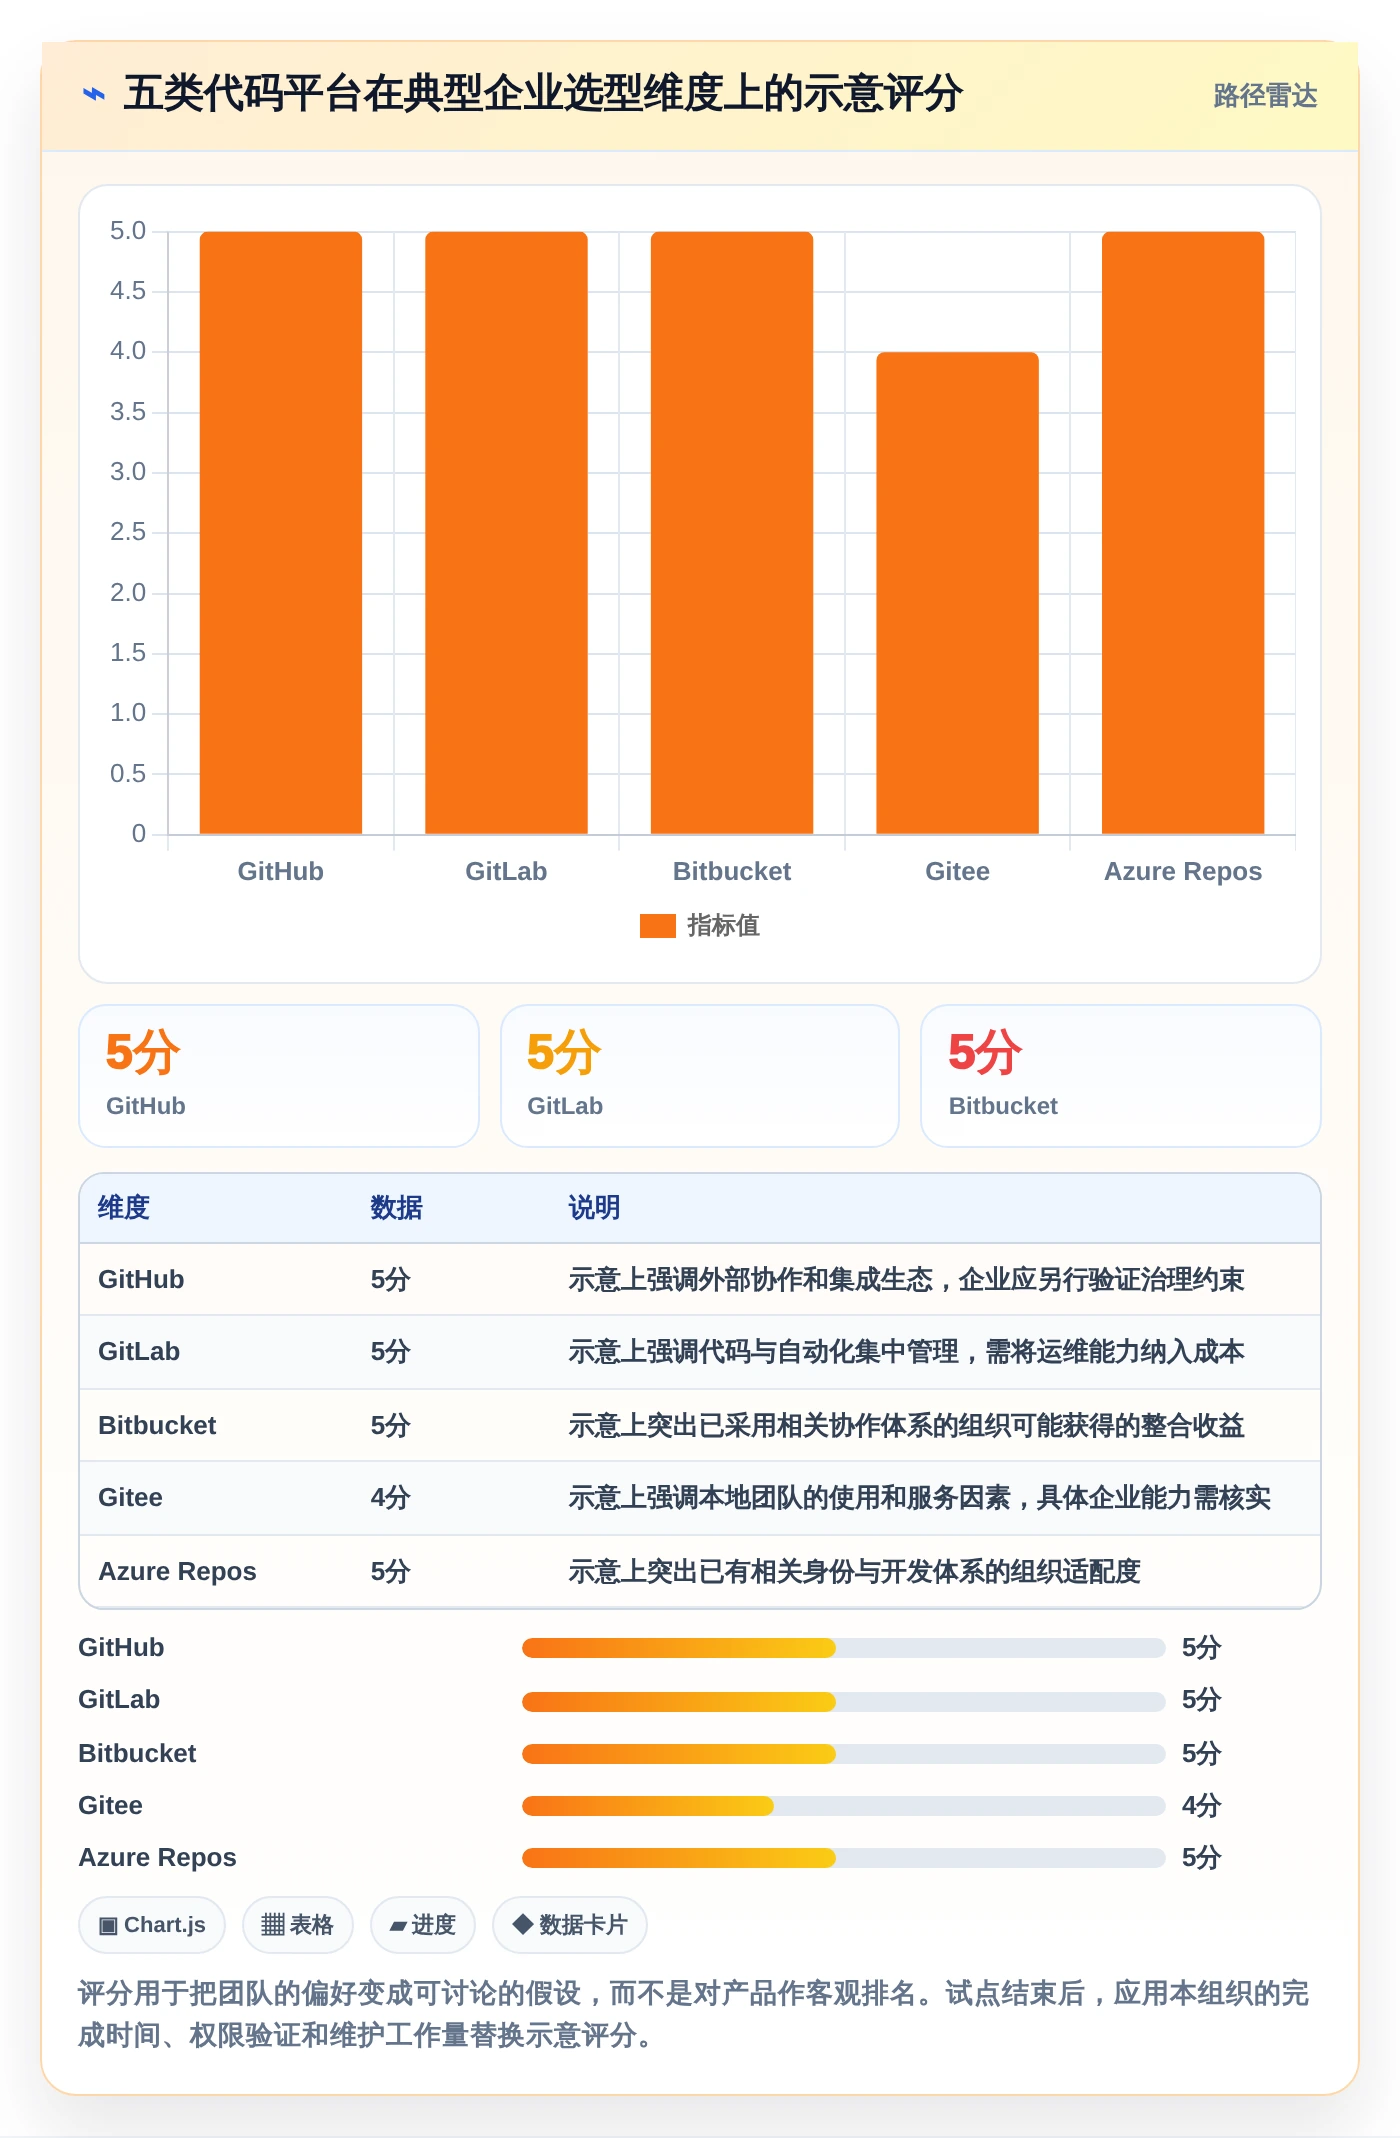This screenshot has width=1400, height=2138.
Task: Click the square icon in the Chart.js chip
Action: (x=108, y=1926)
